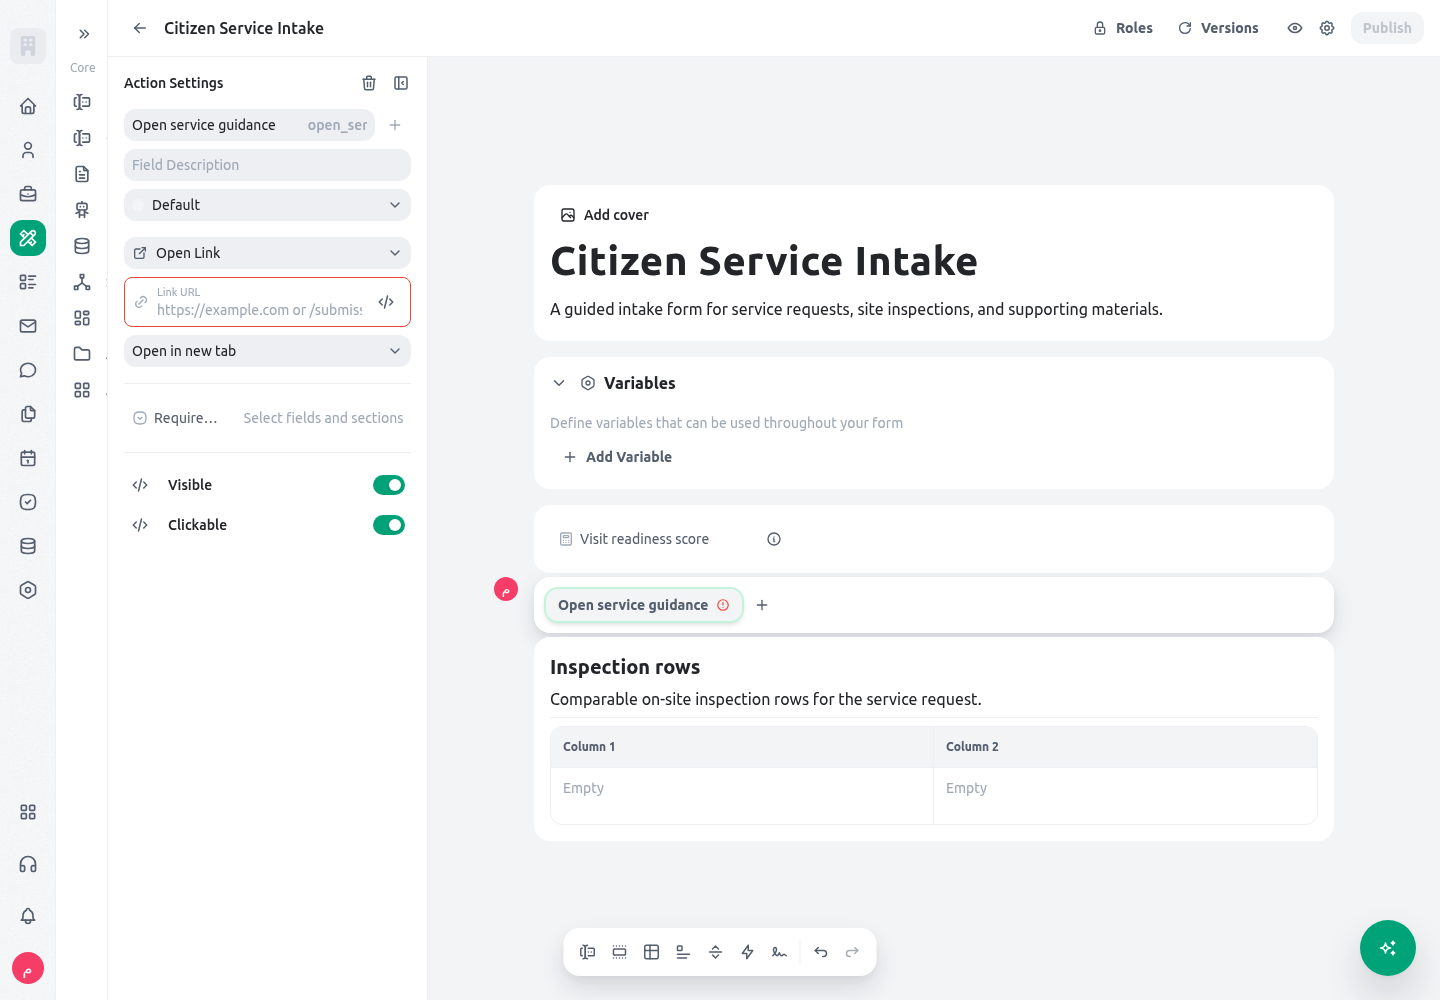This screenshot has width=1440, height=1000.
Task: Open the Default style dropdown
Action: click(x=267, y=205)
